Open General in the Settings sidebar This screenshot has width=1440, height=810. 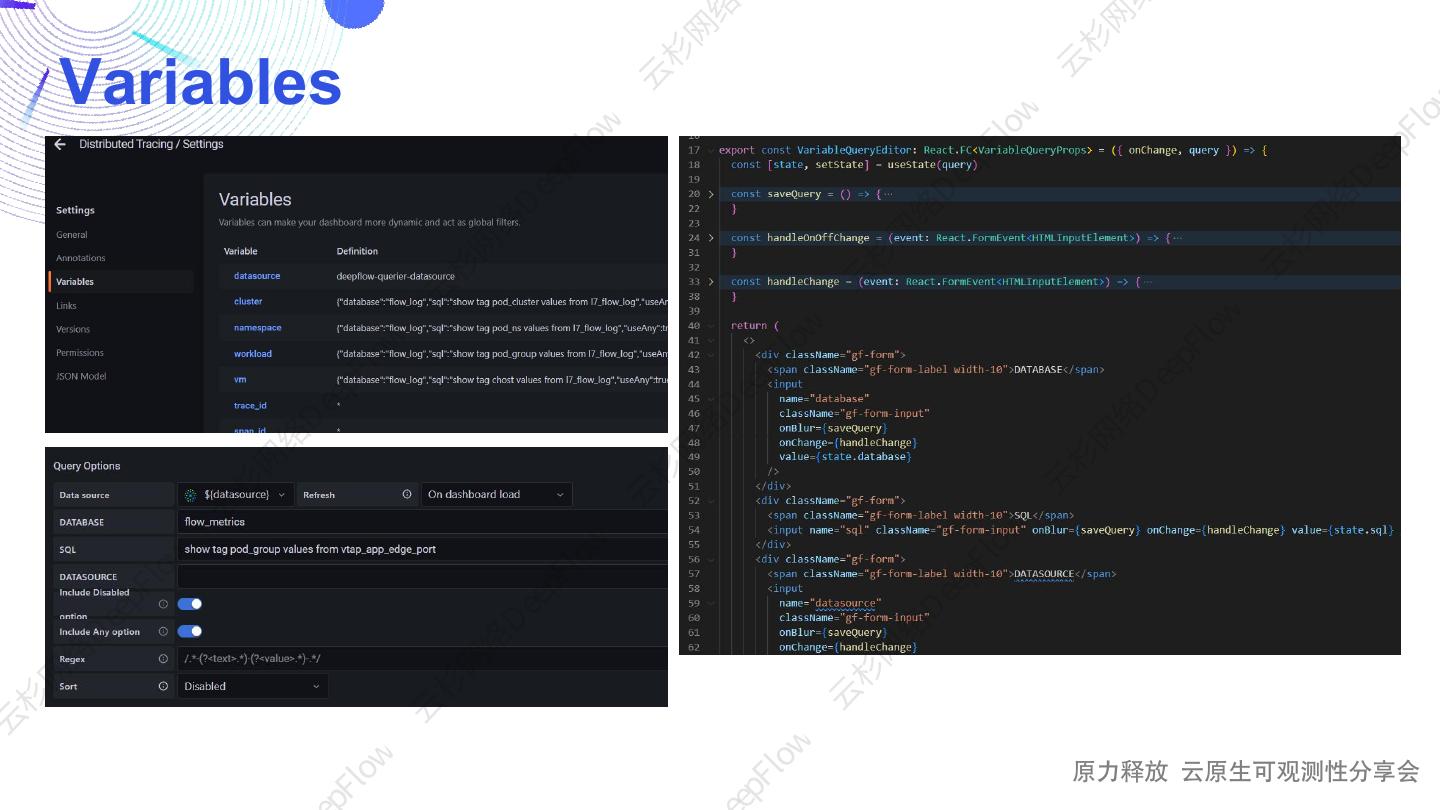72,235
